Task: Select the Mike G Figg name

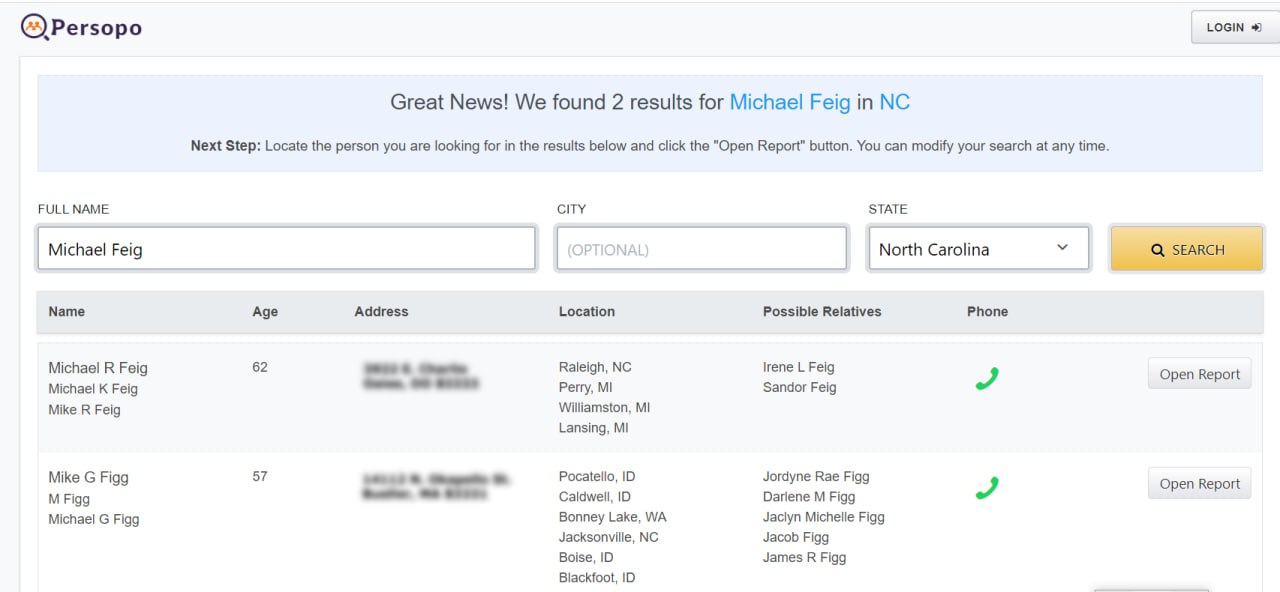Action: point(88,477)
